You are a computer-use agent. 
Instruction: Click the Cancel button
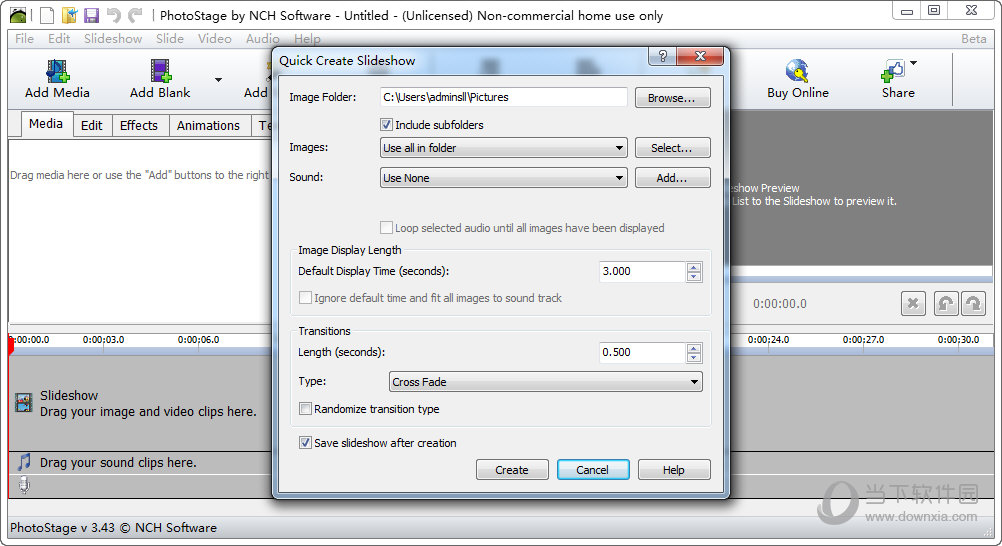(593, 470)
